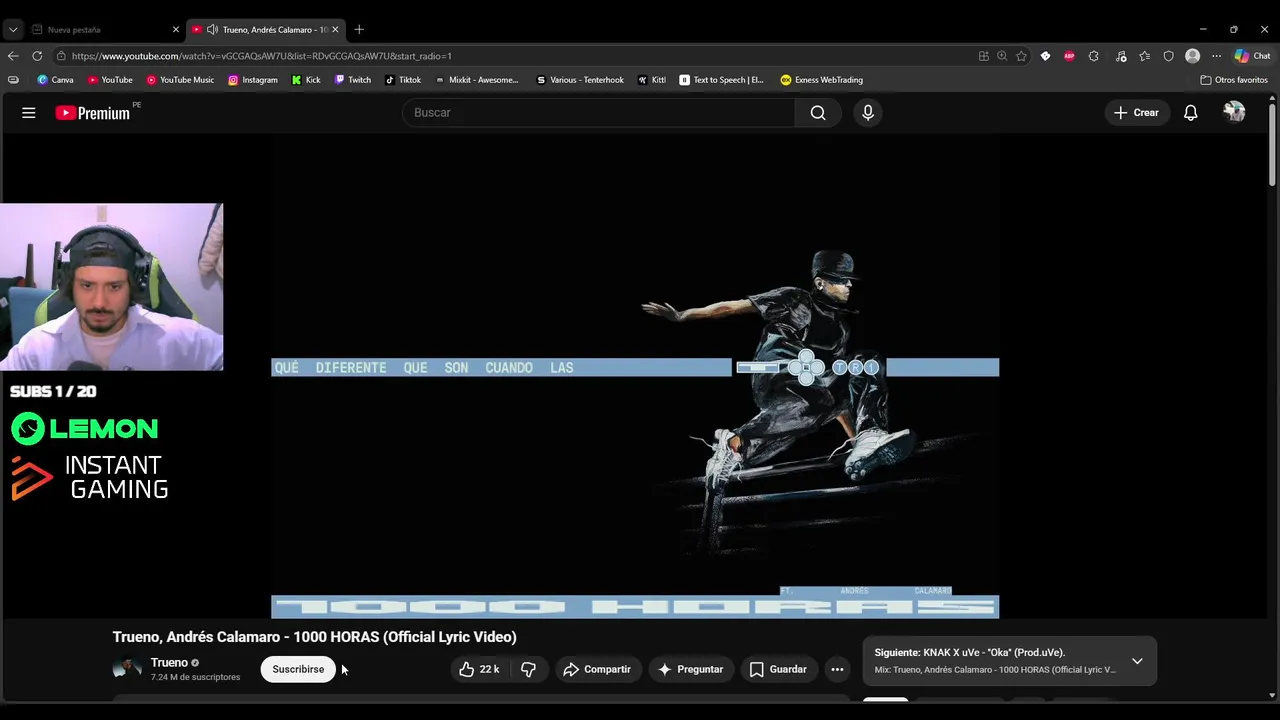Screen dimensions: 1280x720
Task: Open a new tab with plus button
Action: [x=359, y=30]
